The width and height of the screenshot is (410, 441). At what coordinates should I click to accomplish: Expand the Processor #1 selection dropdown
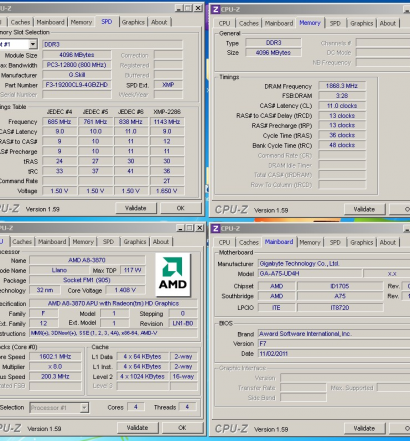[84, 407]
